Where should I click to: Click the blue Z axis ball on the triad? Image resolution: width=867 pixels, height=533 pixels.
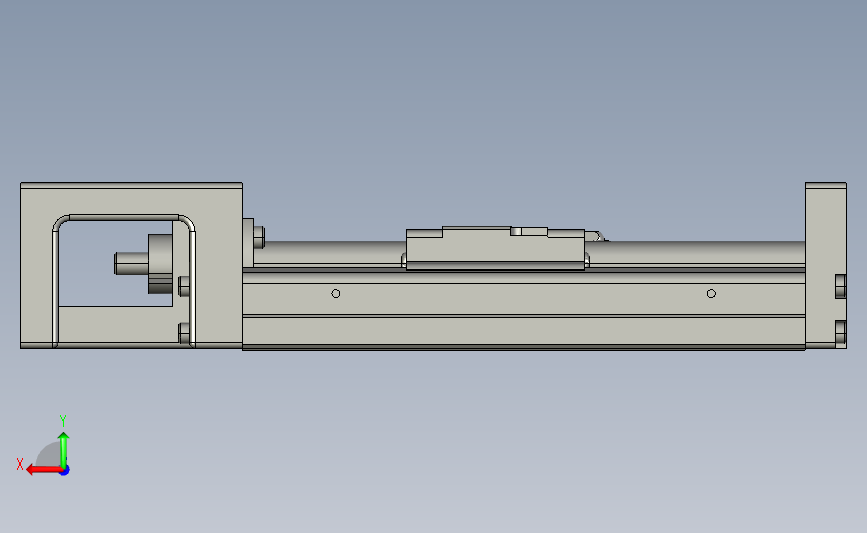65,471
